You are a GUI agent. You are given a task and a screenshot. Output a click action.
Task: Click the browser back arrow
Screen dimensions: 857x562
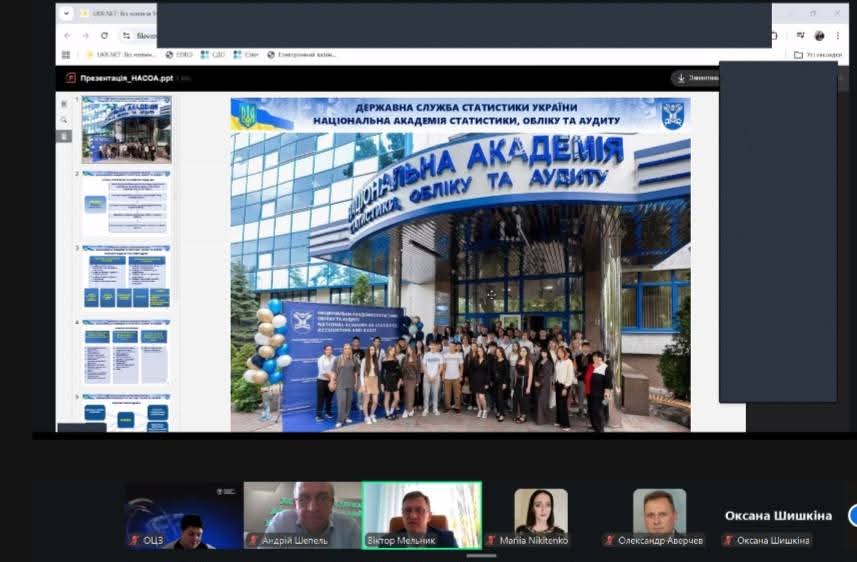pyautogui.click(x=67, y=35)
